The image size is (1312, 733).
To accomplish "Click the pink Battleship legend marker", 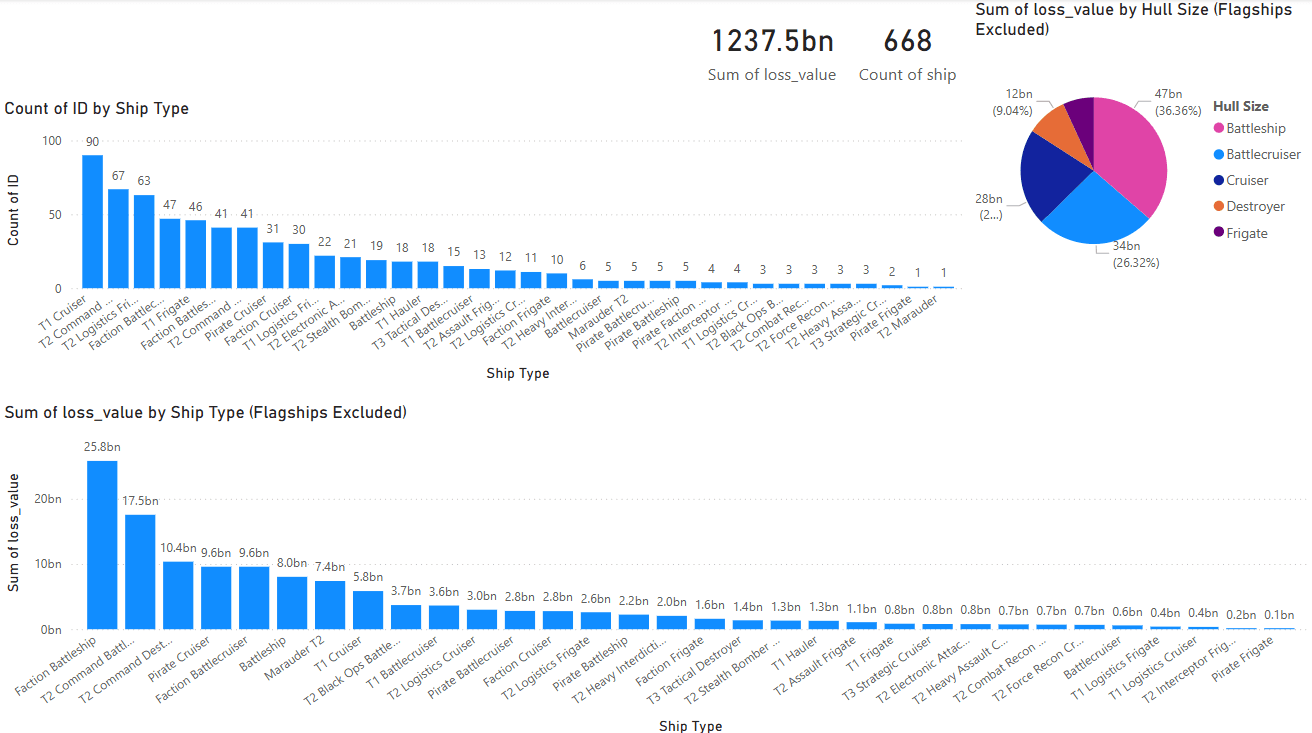I will [1218, 128].
